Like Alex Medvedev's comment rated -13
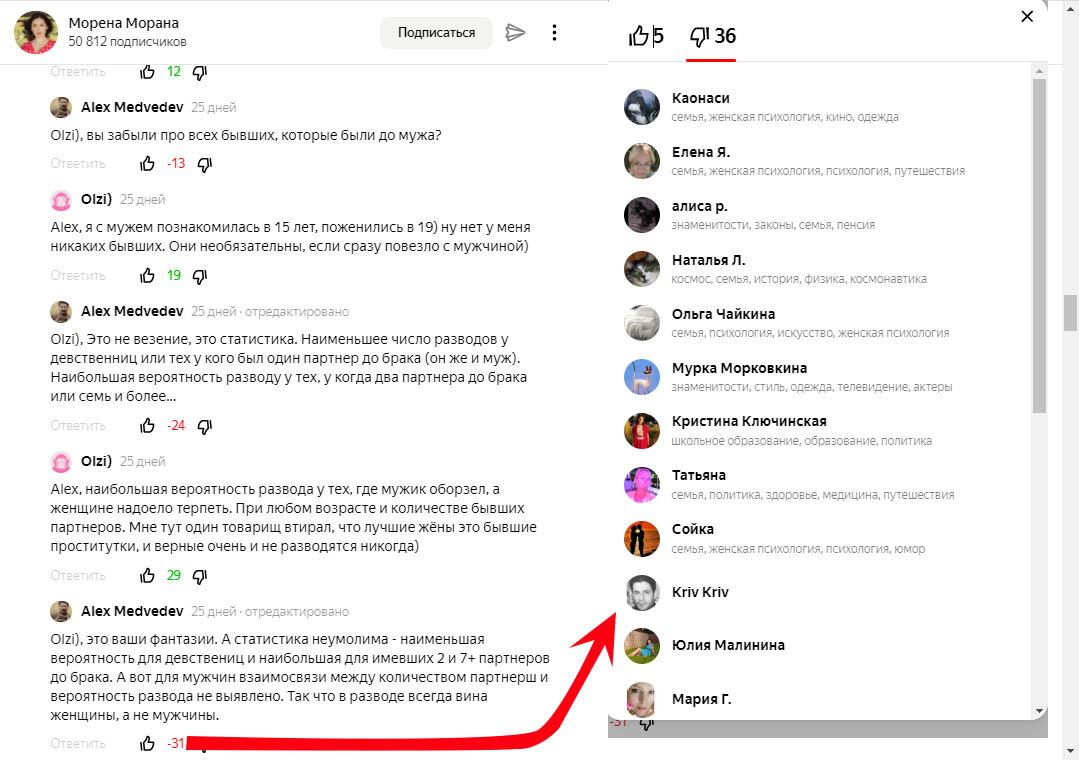 (147, 164)
